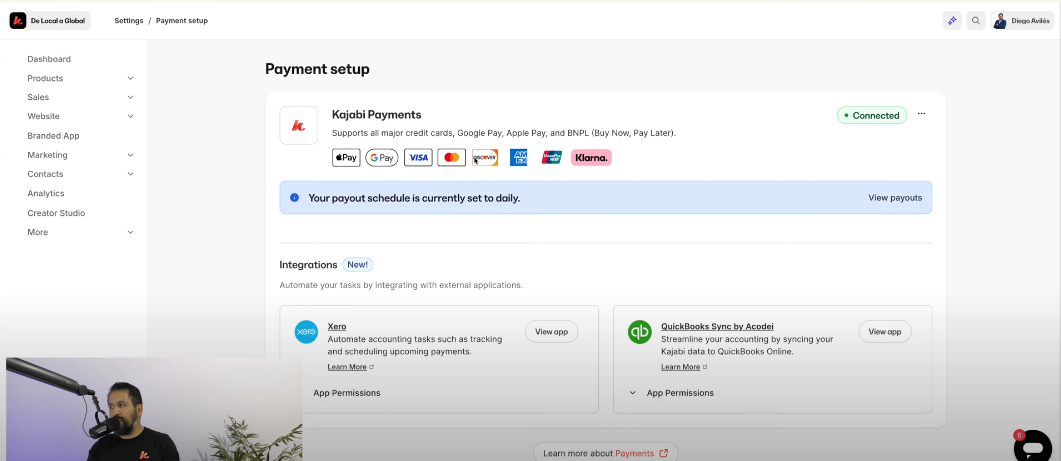Image resolution: width=1061 pixels, height=461 pixels.
Task: Expand Xero App Permissions
Action: (x=346, y=393)
